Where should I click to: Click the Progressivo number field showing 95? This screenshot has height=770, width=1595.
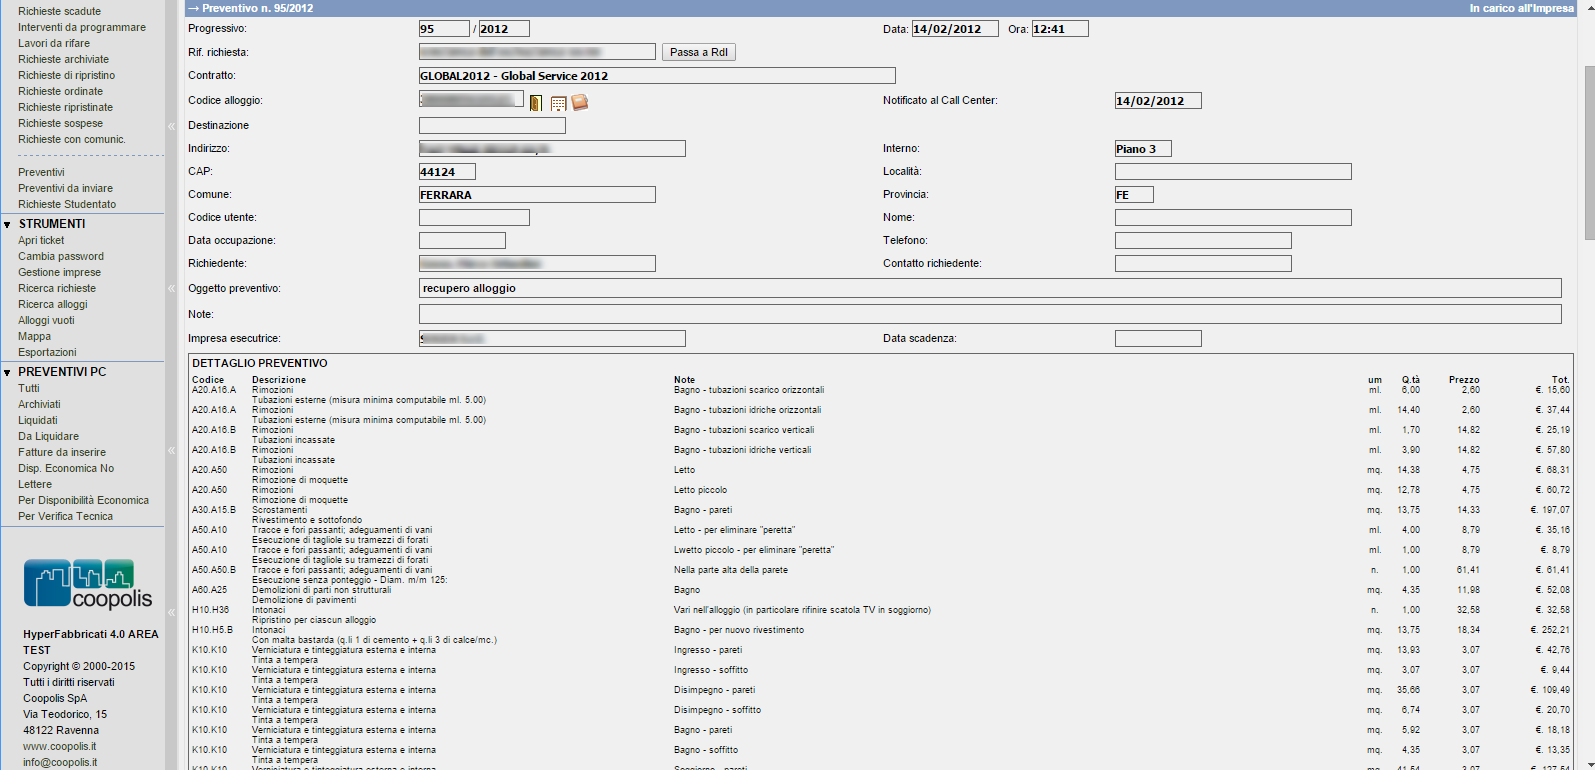[x=444, y=29]
